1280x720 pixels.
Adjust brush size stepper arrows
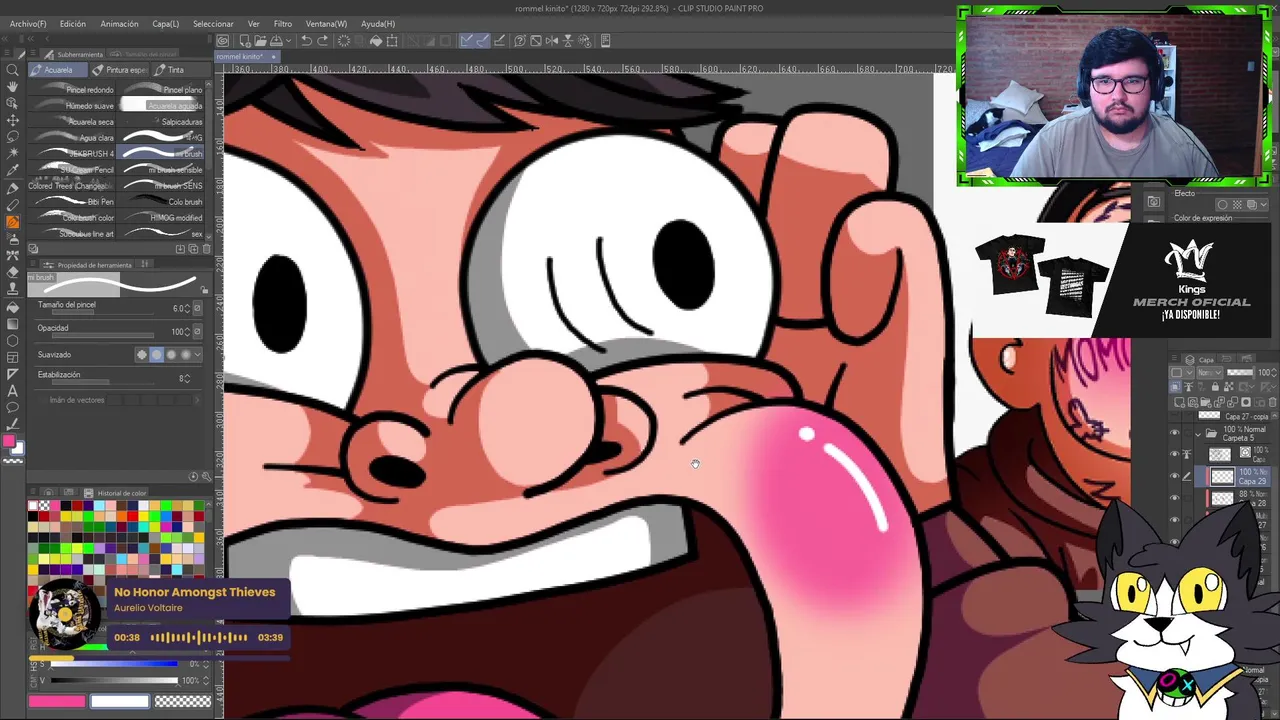coord(187,309)
